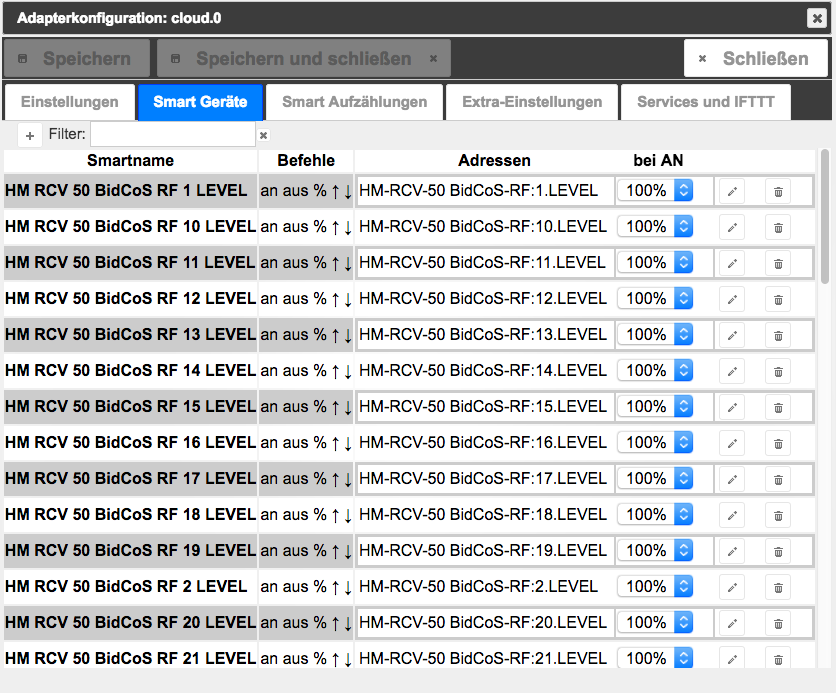Viewport: 836px width, 693px height.
Task: Edit smart device RF 12 LEVEL
Action: tap(732, 300)
